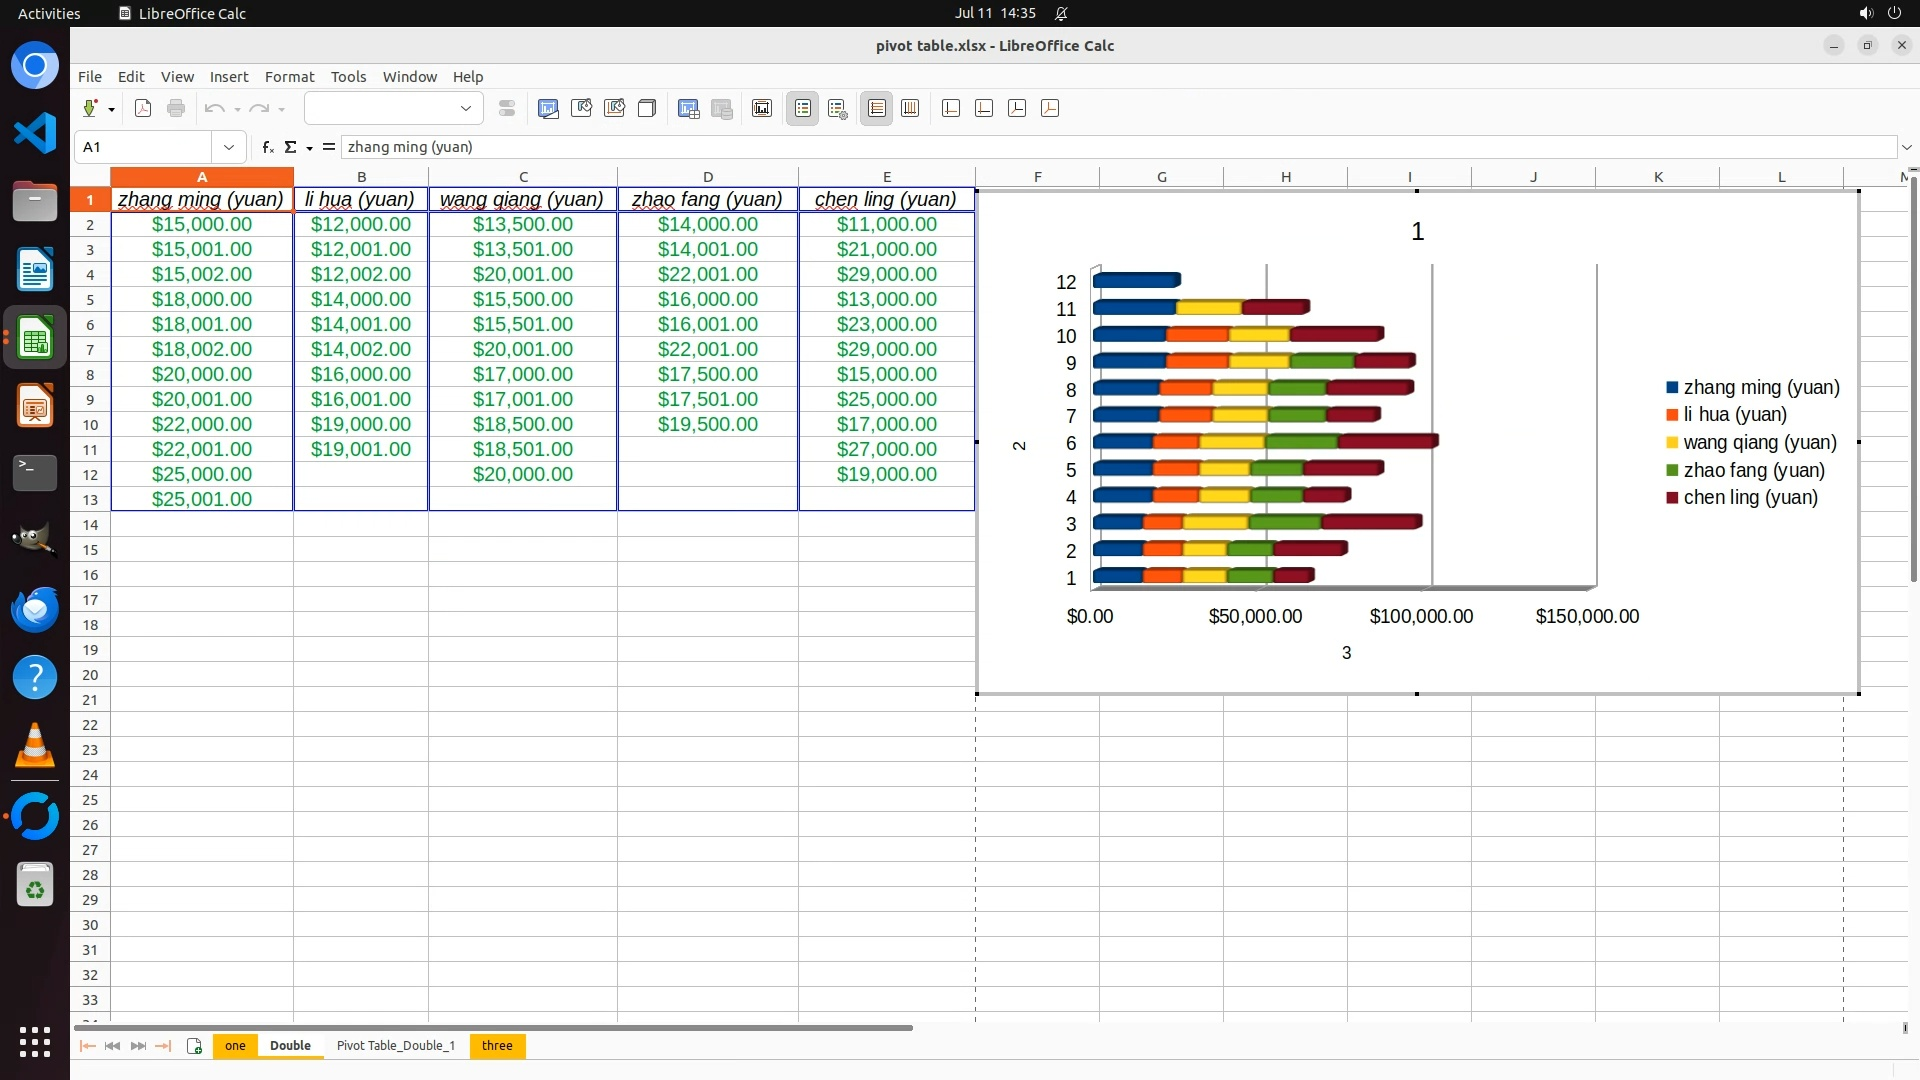Open the Save button dropdown arrow
The height and width of the screenshot is (1080, 1920).
coord(111,109)
